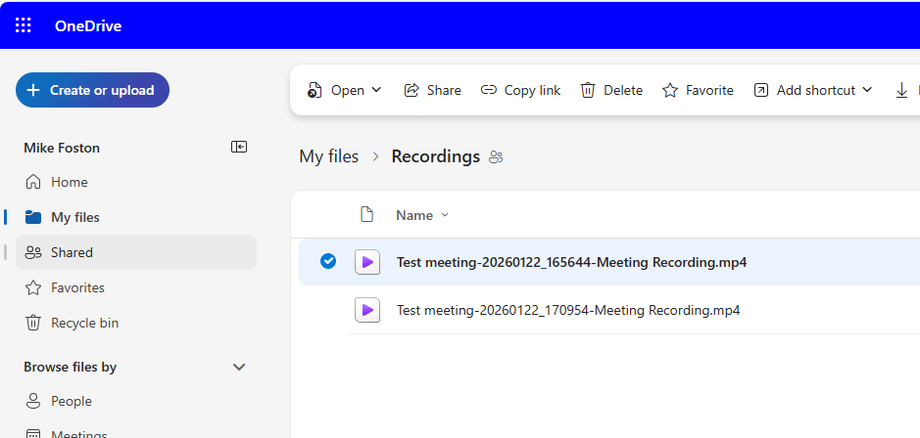Click the Favorite star icon

click(x=670, y=90)
